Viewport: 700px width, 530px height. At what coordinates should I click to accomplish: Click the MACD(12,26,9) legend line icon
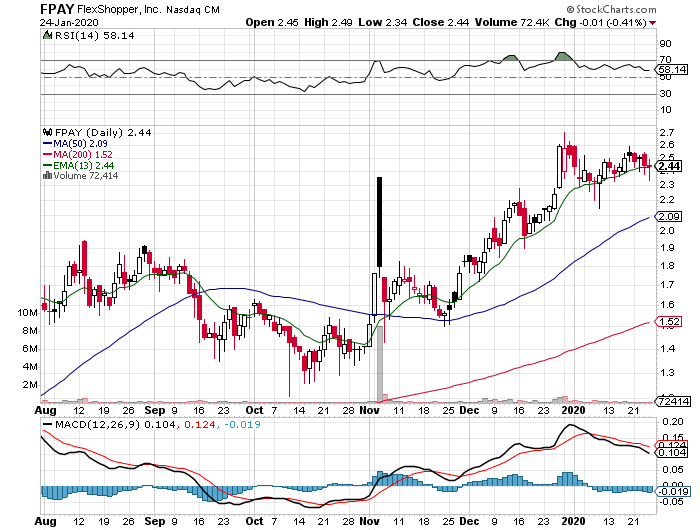click(47, 424)
